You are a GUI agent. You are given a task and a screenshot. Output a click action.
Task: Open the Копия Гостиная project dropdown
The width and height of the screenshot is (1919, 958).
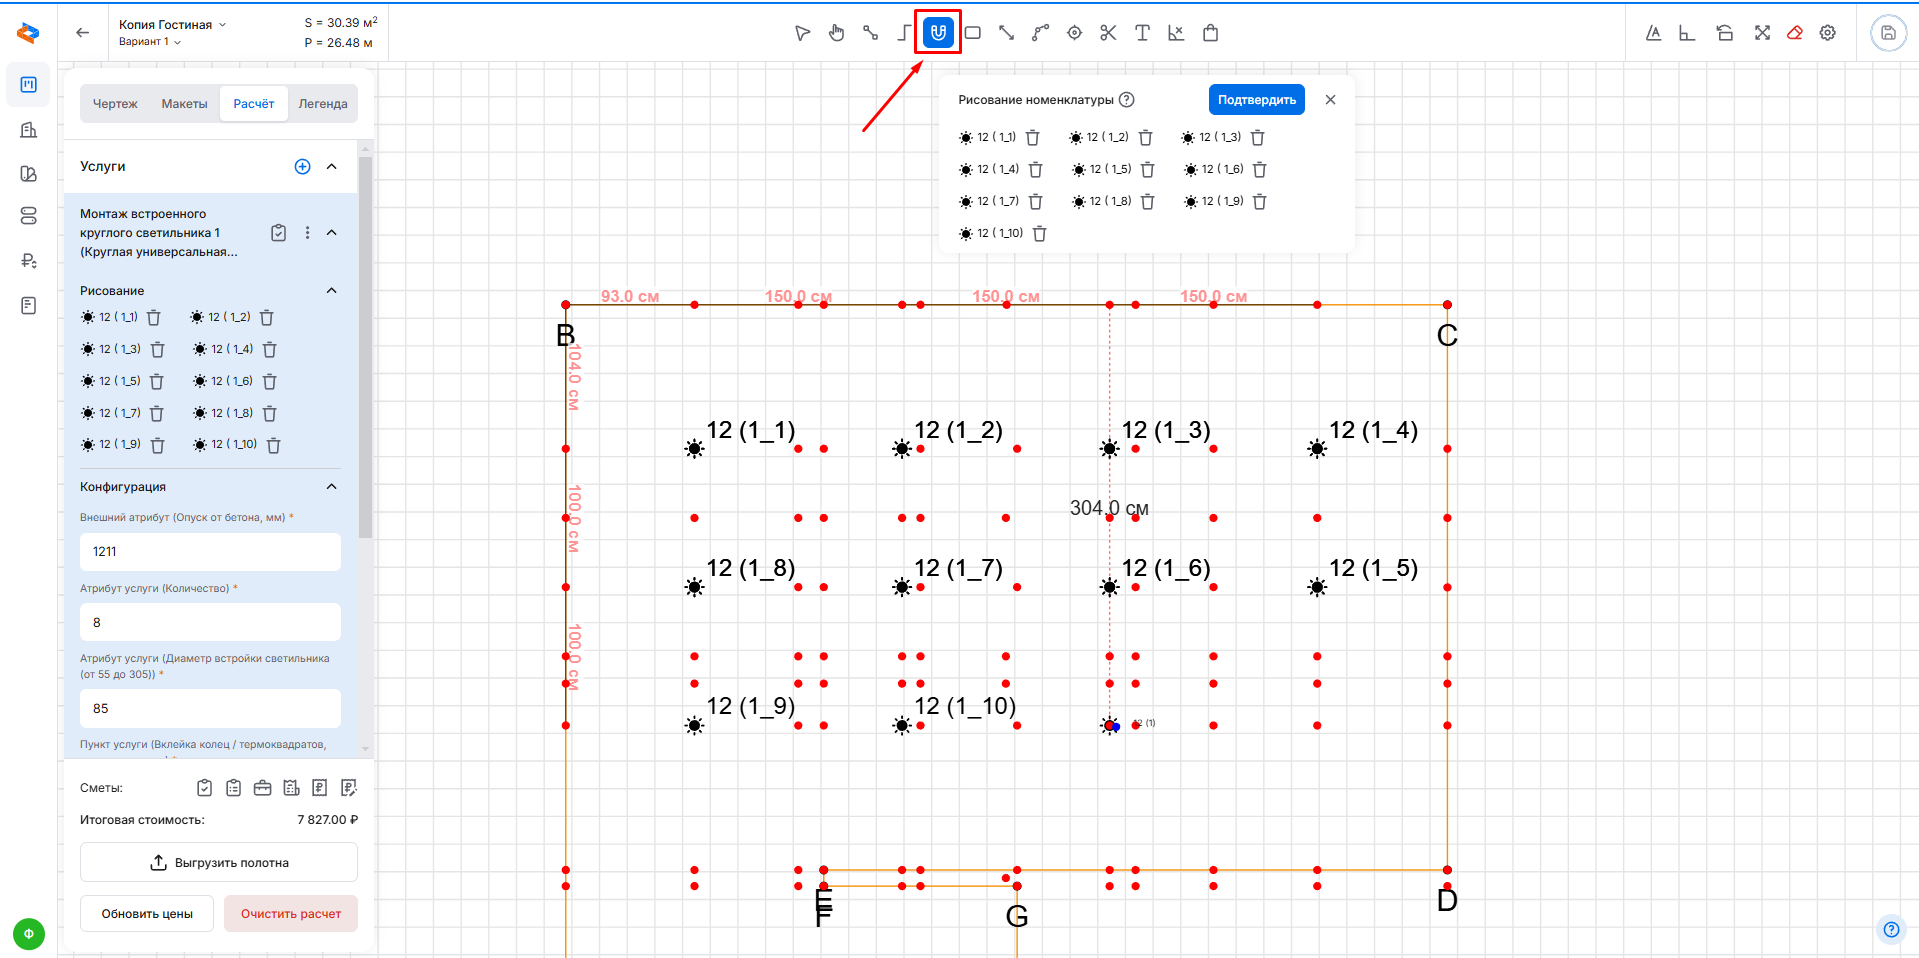(x=172, y=24)
